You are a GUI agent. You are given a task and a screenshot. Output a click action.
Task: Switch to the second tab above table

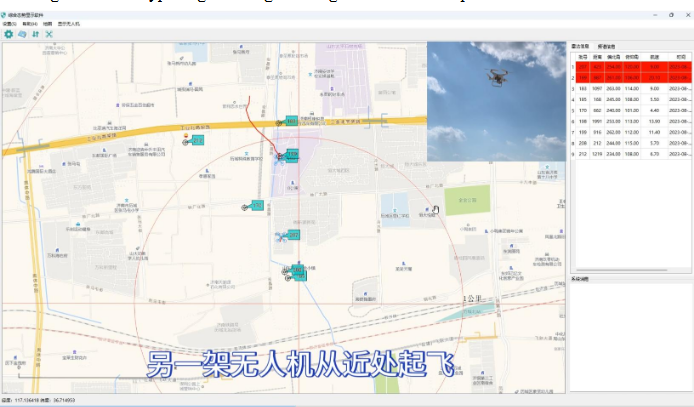click(x=606, y=46)
